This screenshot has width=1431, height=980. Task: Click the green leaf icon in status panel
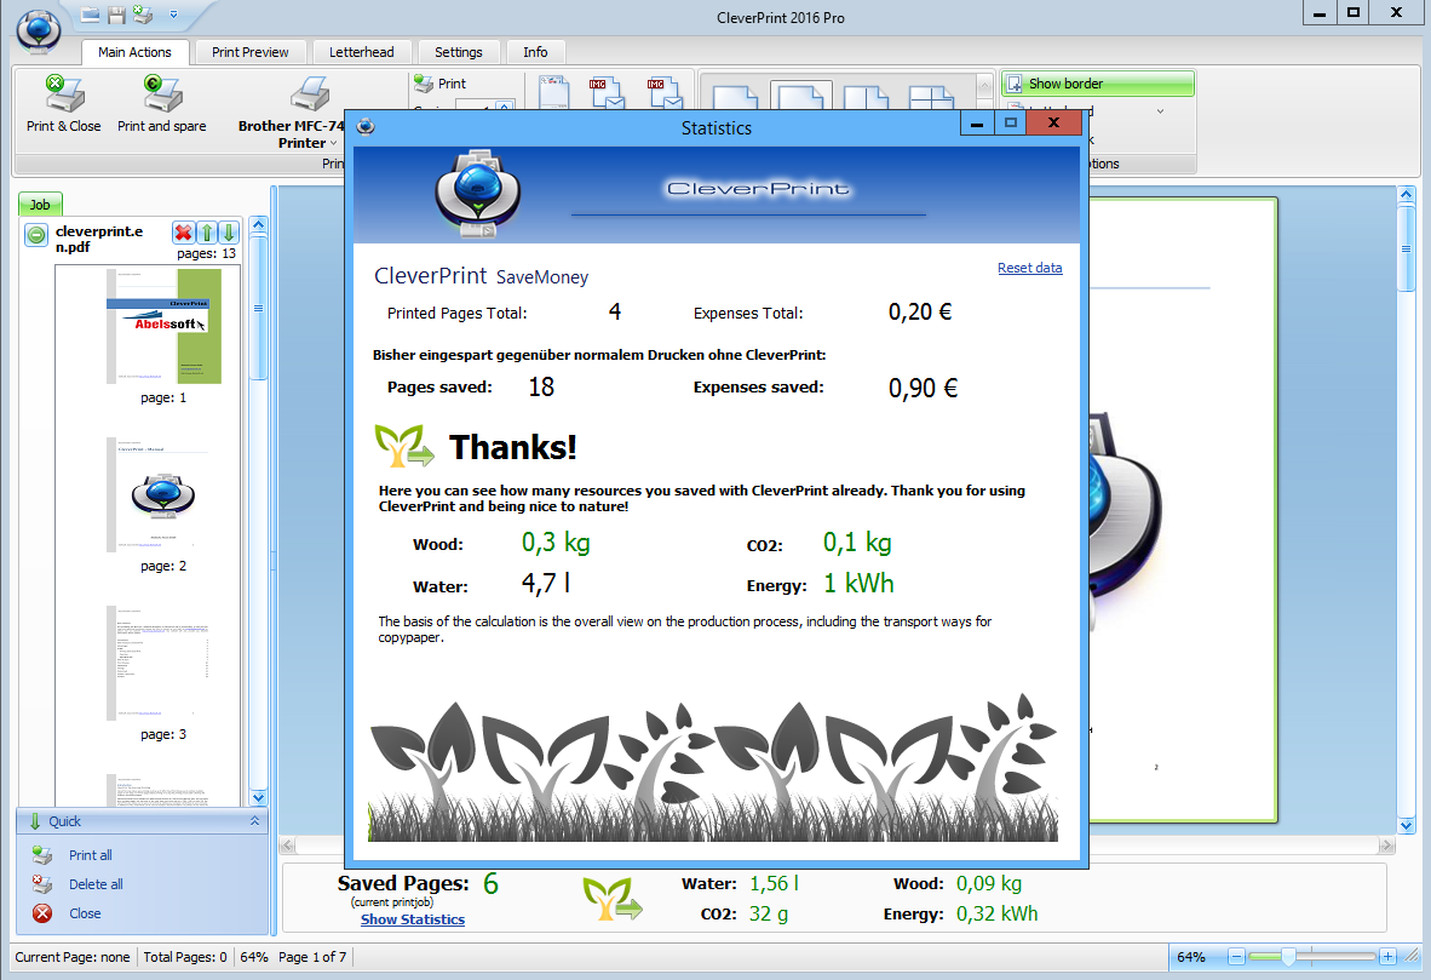tap(612, 898)
